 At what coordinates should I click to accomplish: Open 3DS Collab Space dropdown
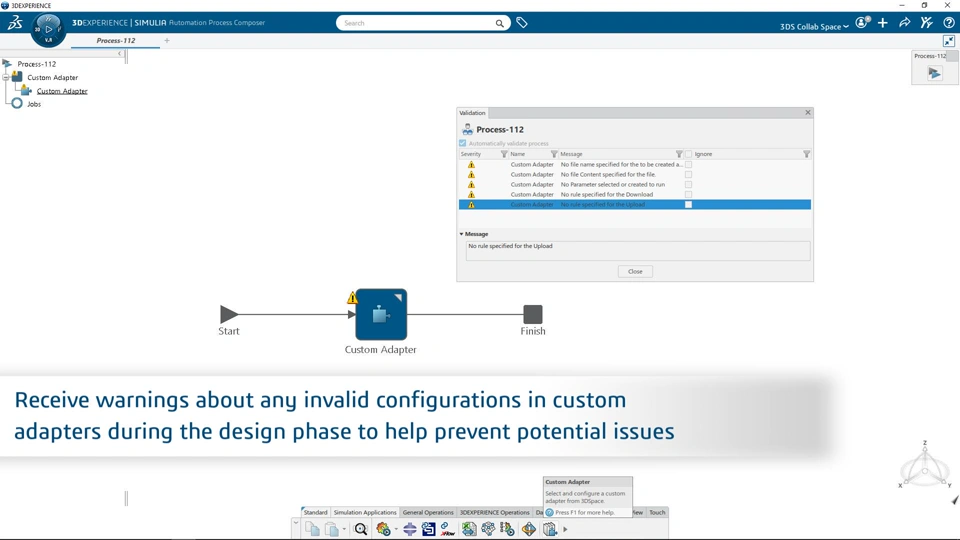point(814,26)
